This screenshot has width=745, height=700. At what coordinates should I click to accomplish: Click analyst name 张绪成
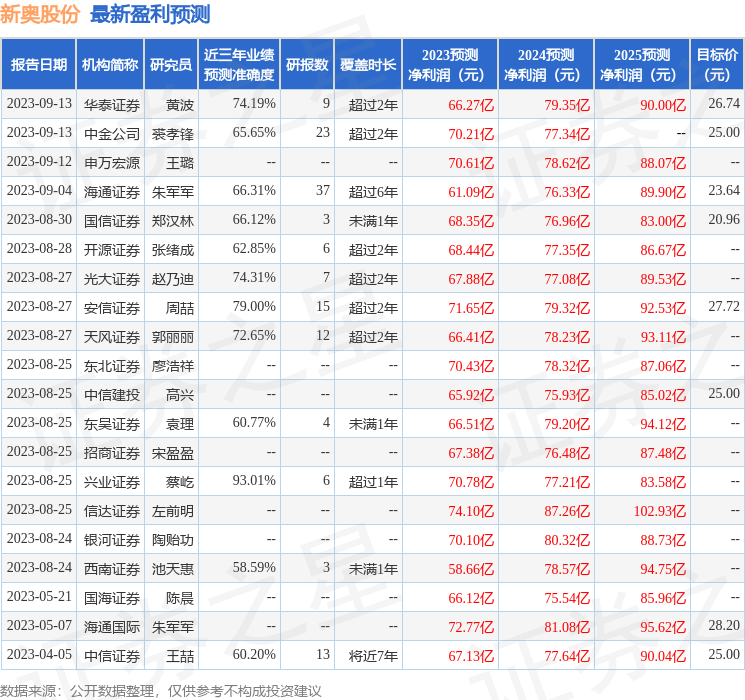pos(172,249)
